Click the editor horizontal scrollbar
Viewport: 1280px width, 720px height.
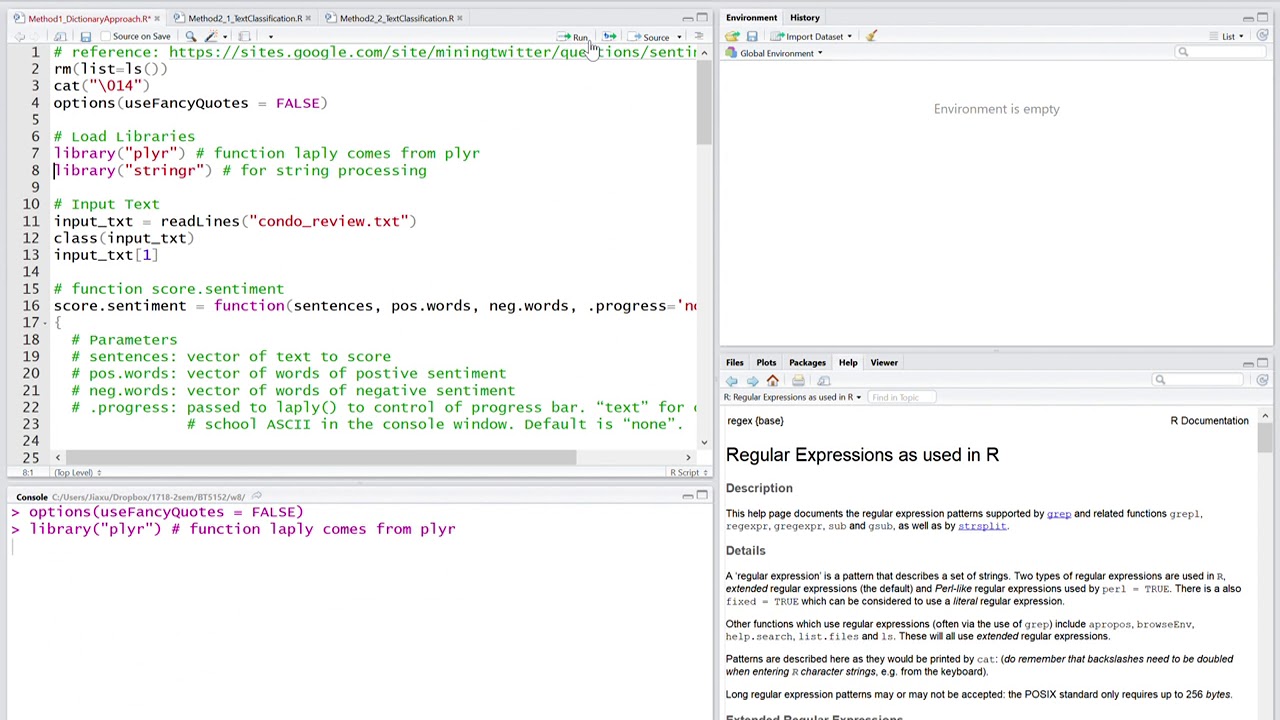(x=320, y=457)
